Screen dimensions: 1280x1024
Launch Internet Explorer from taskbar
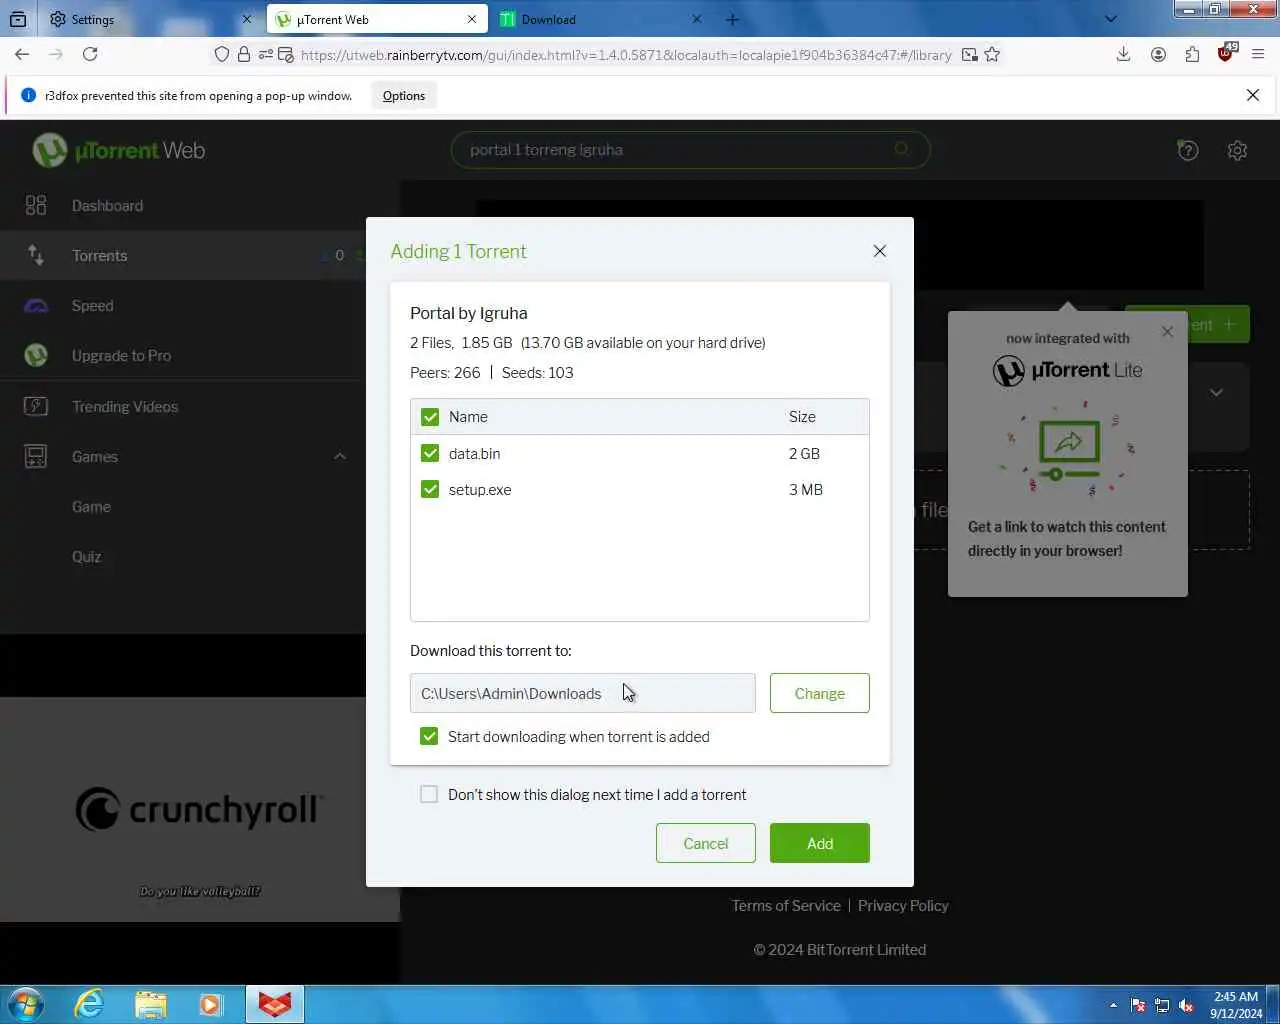click(89, 1004)
